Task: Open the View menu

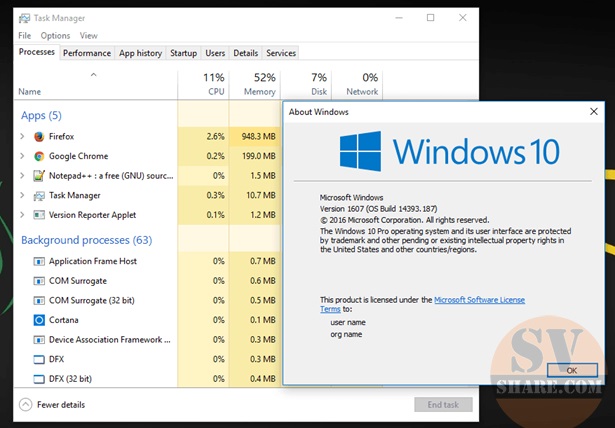Action: pyautogui.click(x=89, y=36)
